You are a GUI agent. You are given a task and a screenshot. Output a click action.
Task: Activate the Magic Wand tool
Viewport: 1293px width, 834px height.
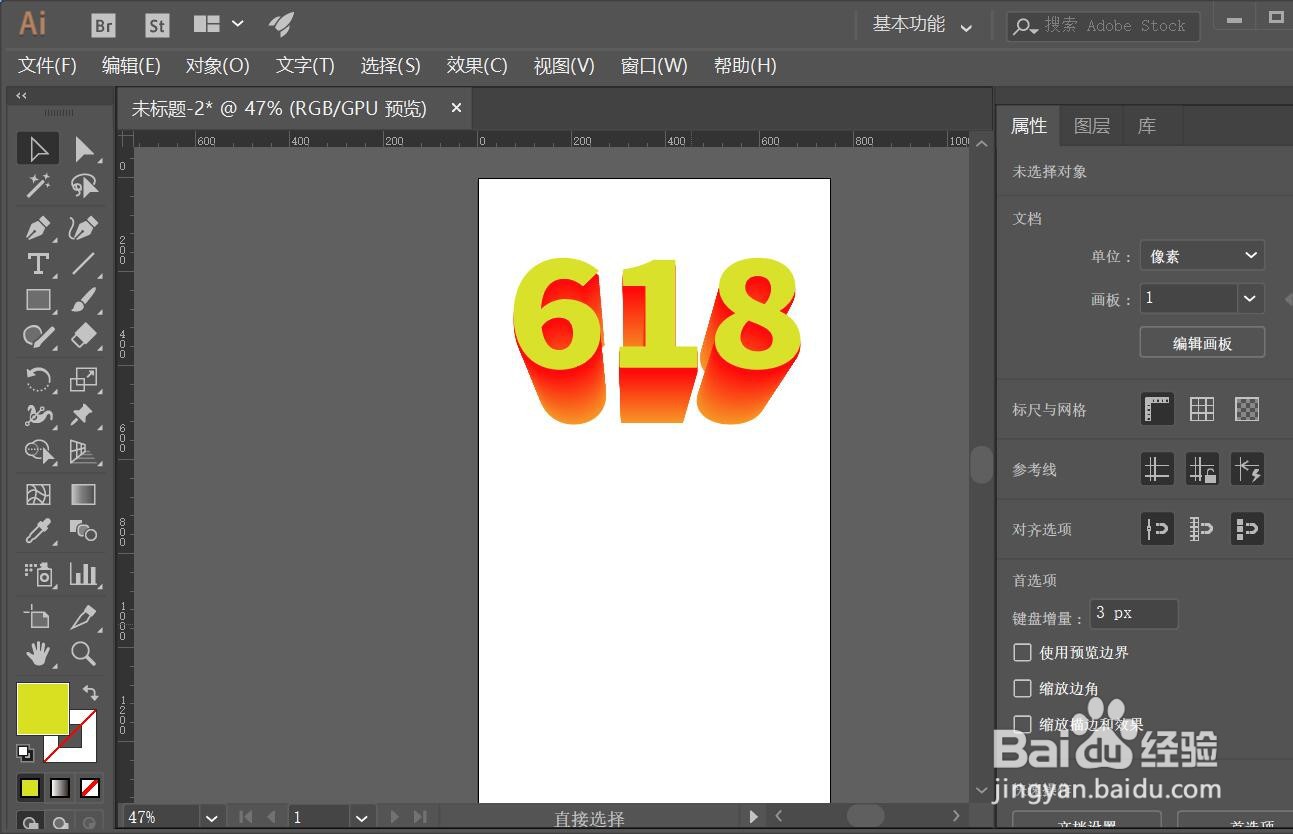38,185
